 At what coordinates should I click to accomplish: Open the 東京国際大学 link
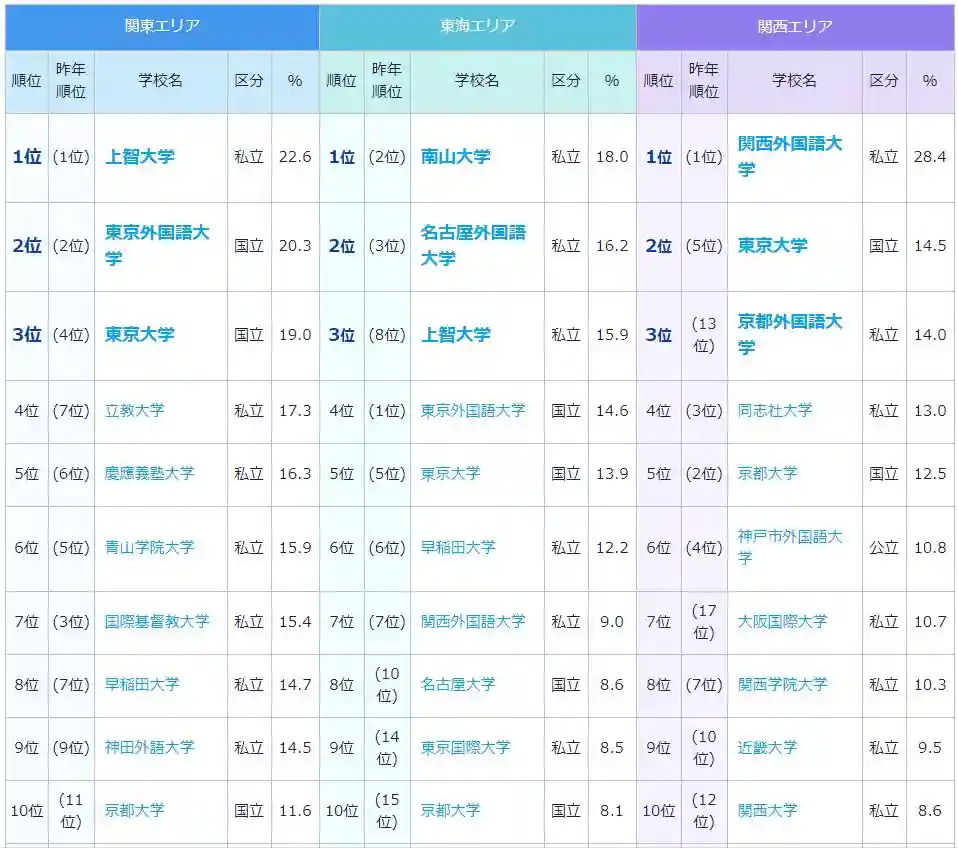tap(465, 747)
